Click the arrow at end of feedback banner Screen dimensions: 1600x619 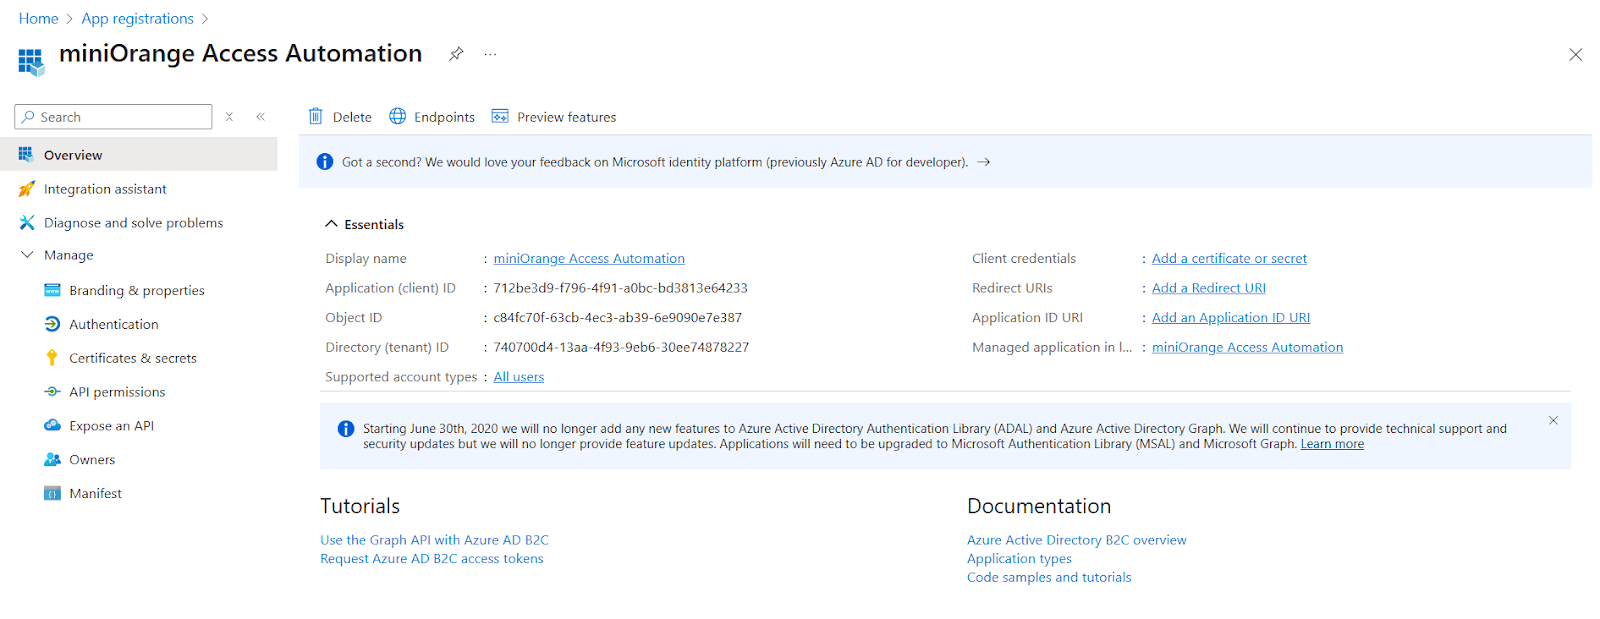984,162
